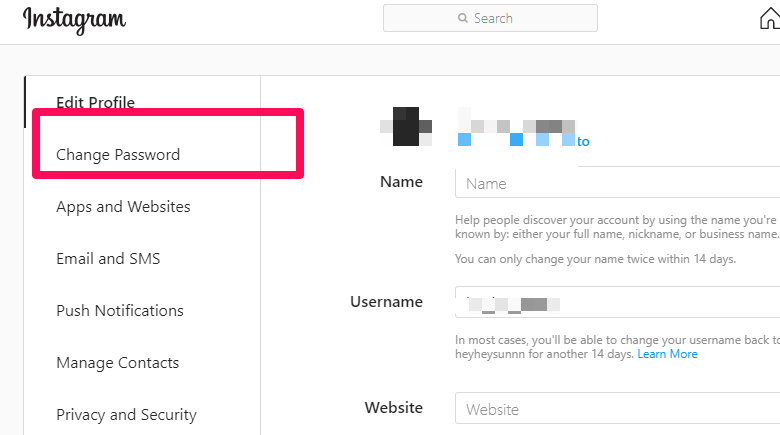Viewport: 780px width, 435px height.
Task: Click the Instagram logo
Action: click(75, 20)
